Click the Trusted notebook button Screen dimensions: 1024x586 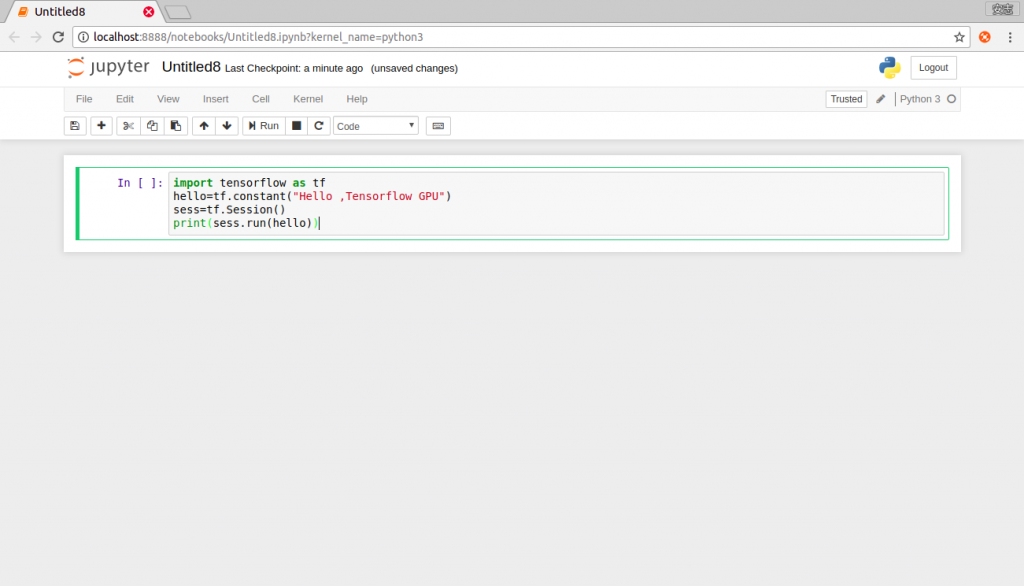846,99
